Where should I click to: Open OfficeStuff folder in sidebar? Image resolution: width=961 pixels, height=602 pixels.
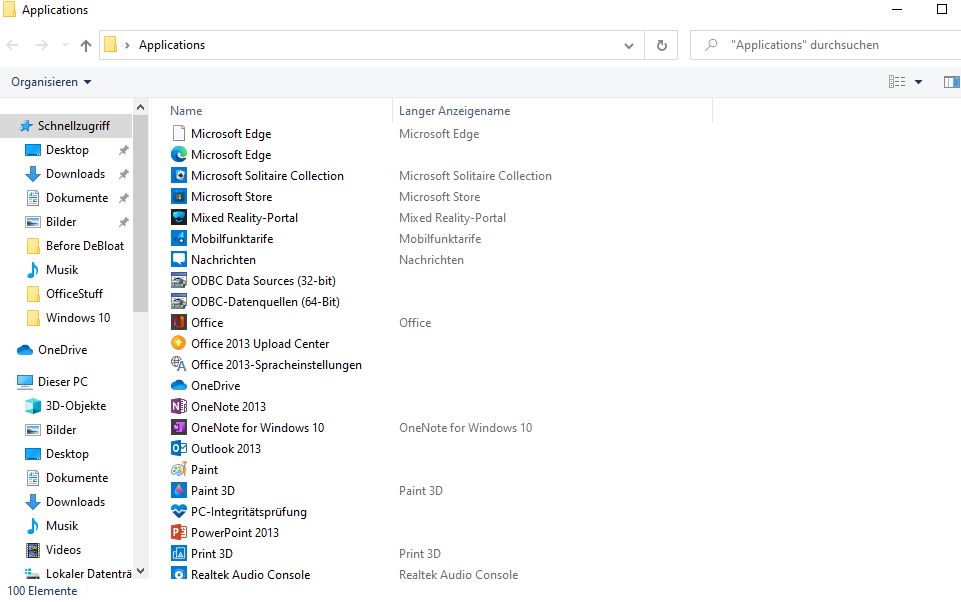[74, 294]
